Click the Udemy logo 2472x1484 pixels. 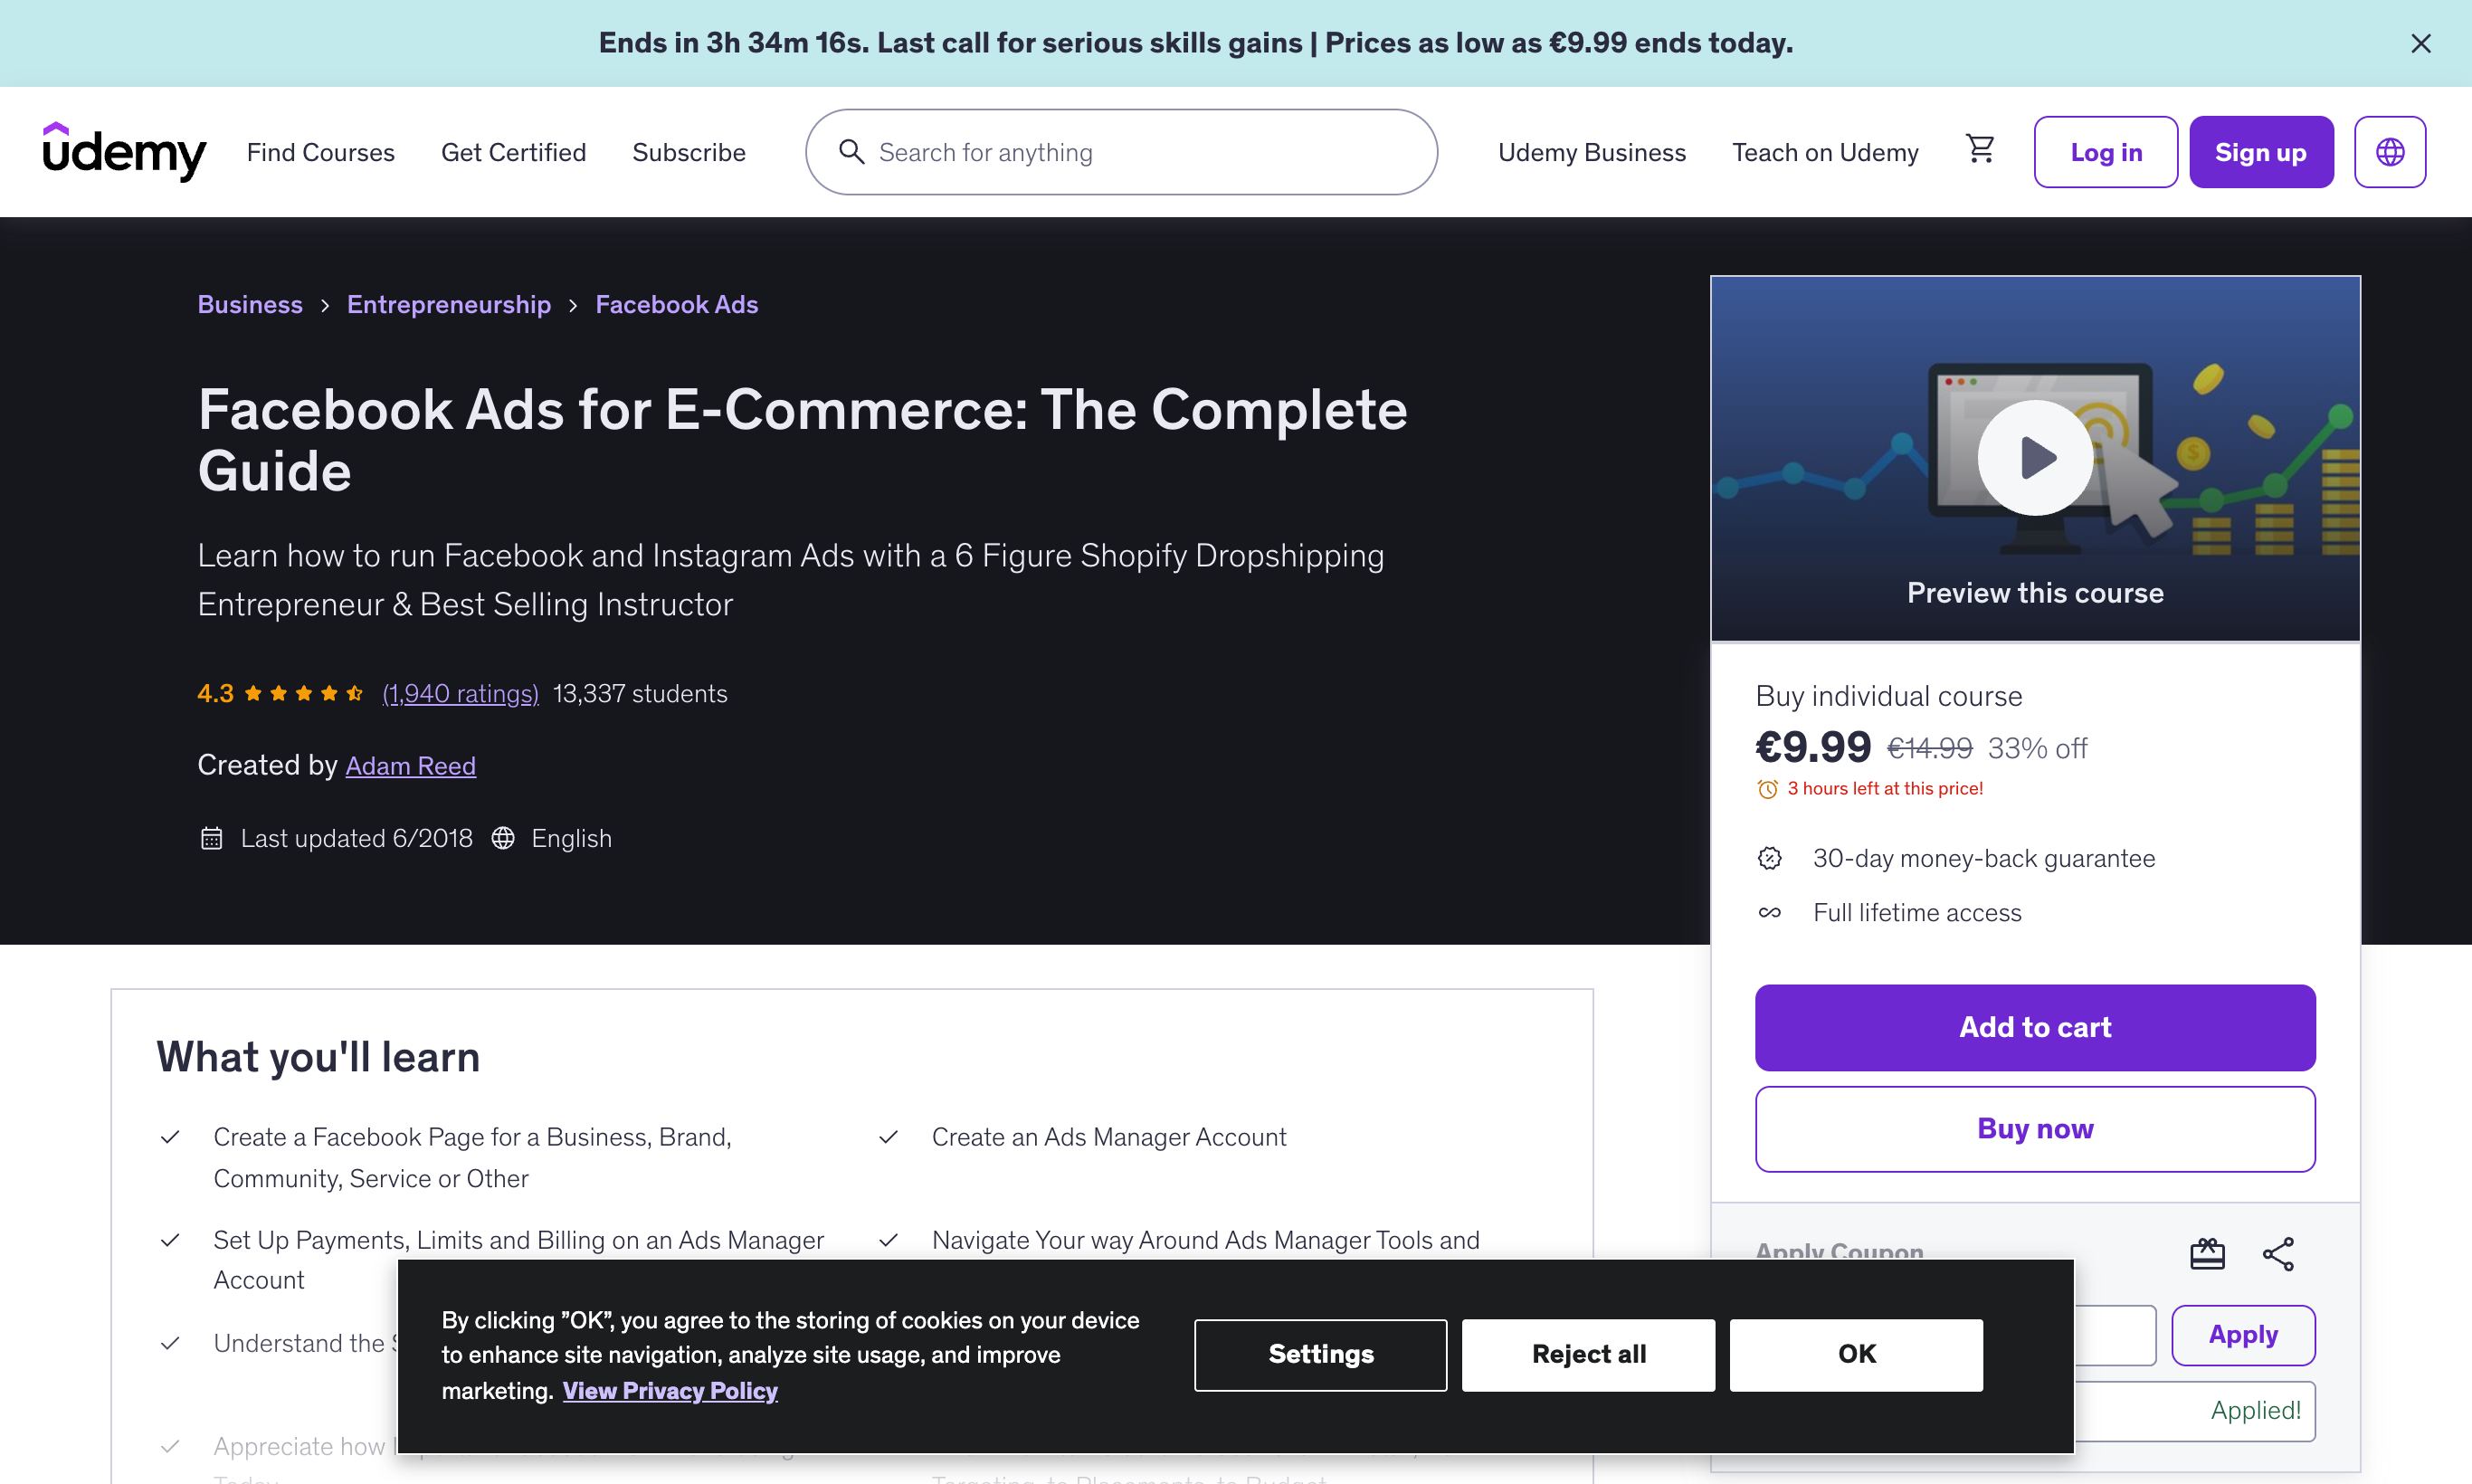tap(124, 152)
